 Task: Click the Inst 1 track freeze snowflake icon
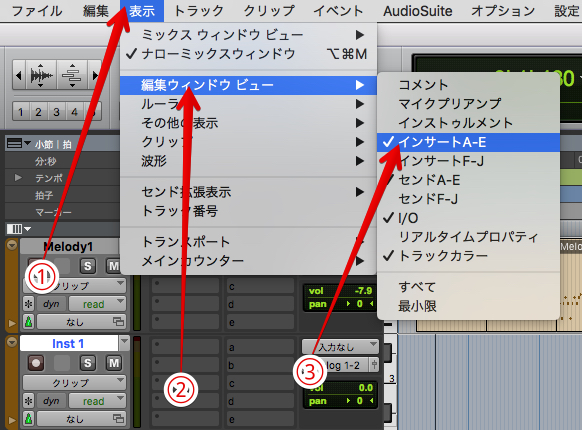click(x=28, y=401)
